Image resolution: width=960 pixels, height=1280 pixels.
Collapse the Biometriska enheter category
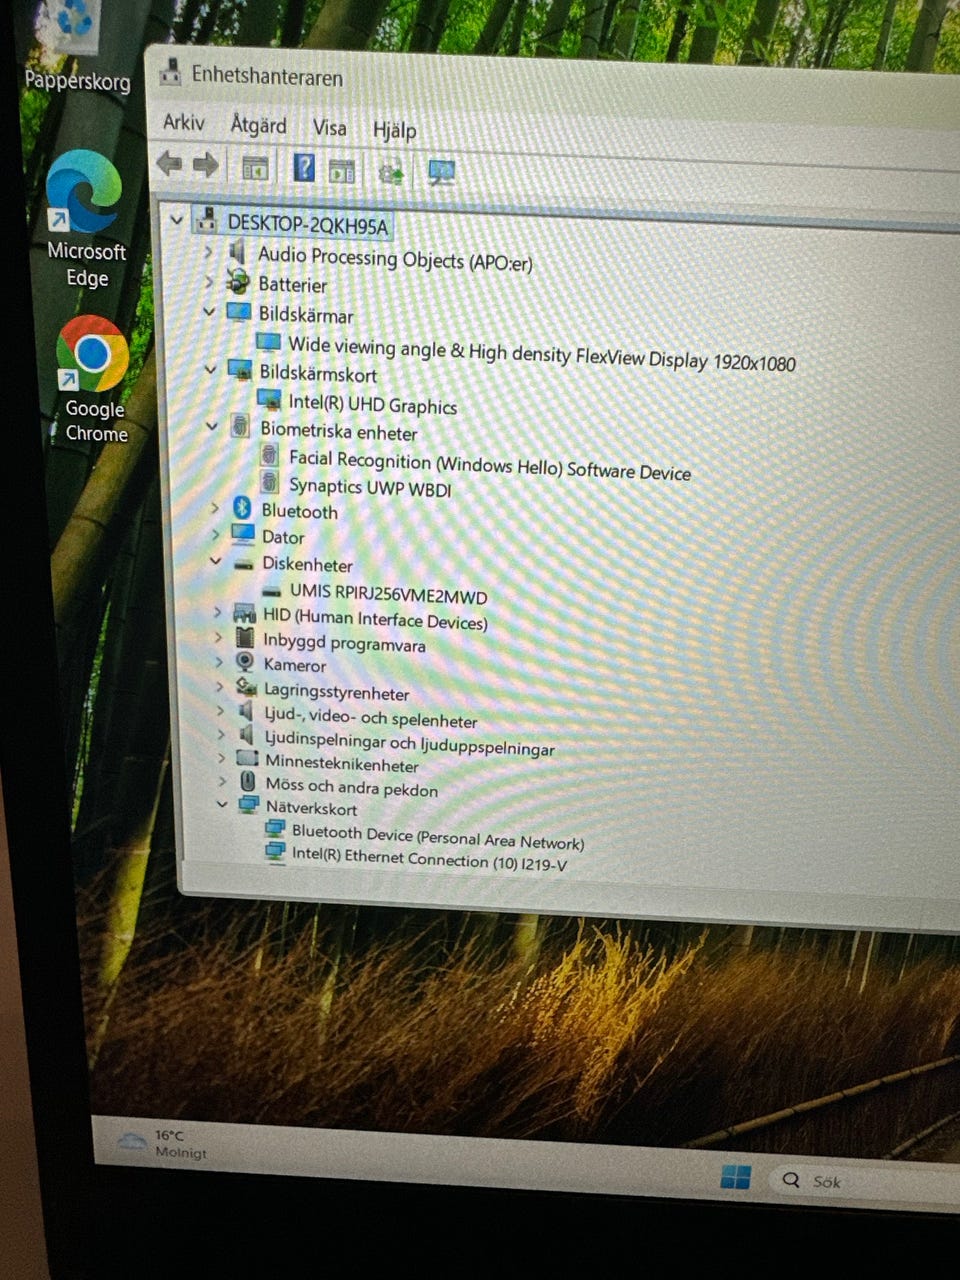pyautogui.click(x=211, y=426)
